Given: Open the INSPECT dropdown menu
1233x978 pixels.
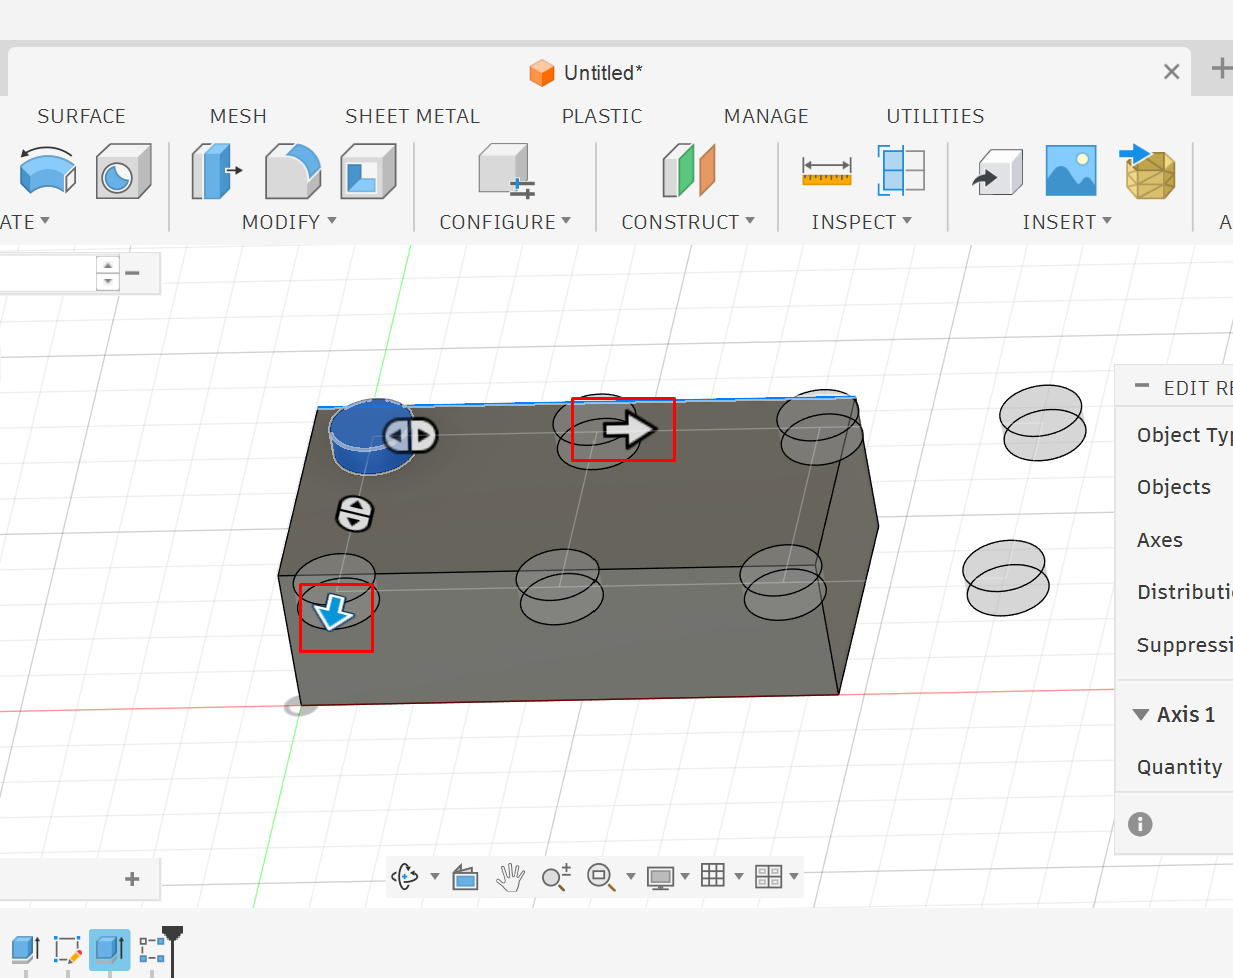Looking at the screenshot, I should tap(861, 222).
